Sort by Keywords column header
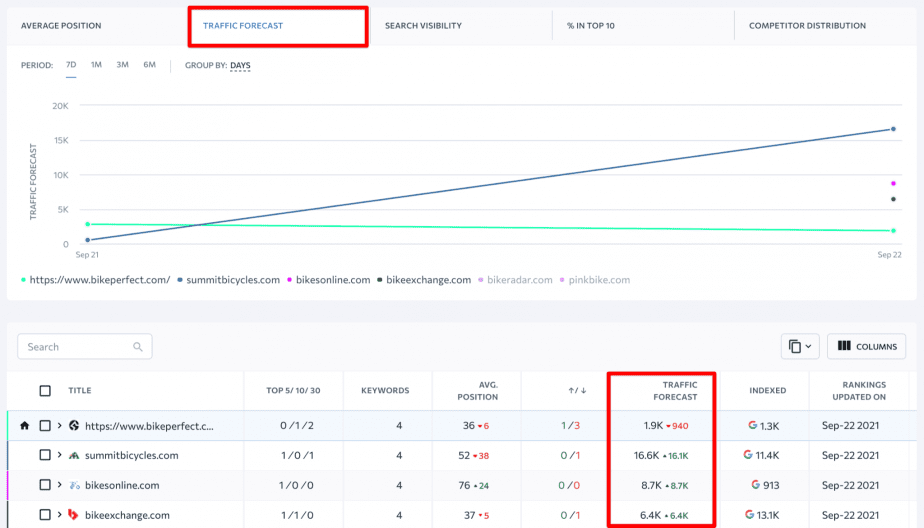This screenshot has width=924, height=528. [385, 391]
